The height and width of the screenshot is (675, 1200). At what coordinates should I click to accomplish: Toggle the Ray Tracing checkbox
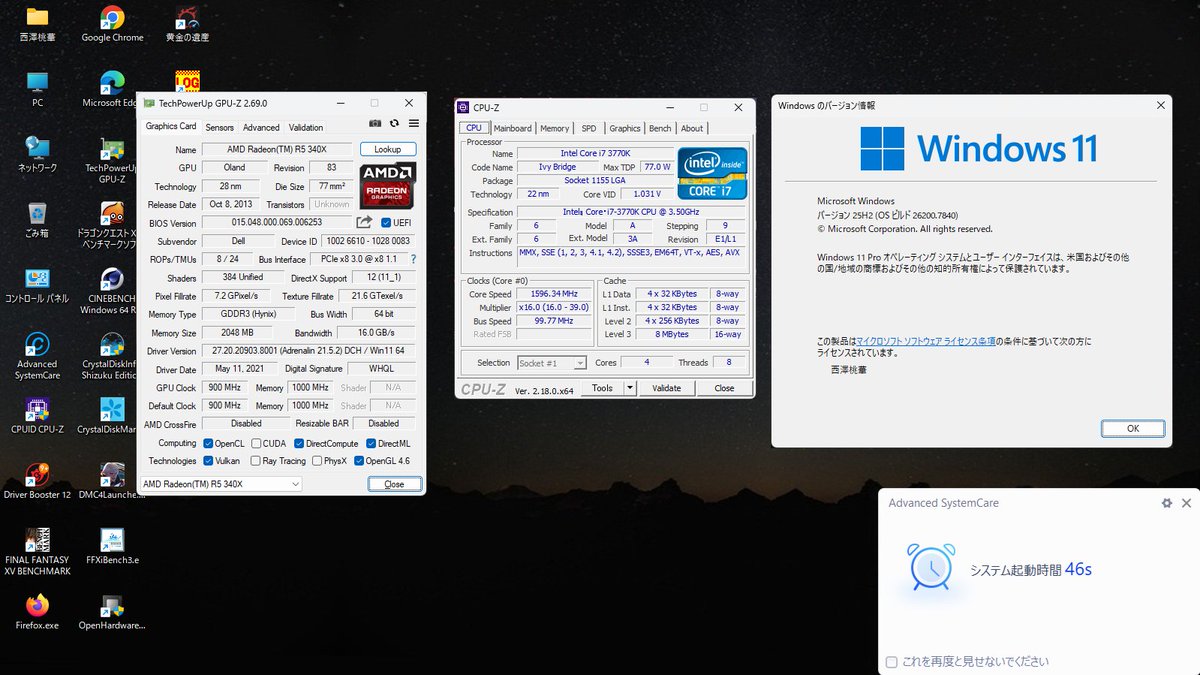[256, 461]
